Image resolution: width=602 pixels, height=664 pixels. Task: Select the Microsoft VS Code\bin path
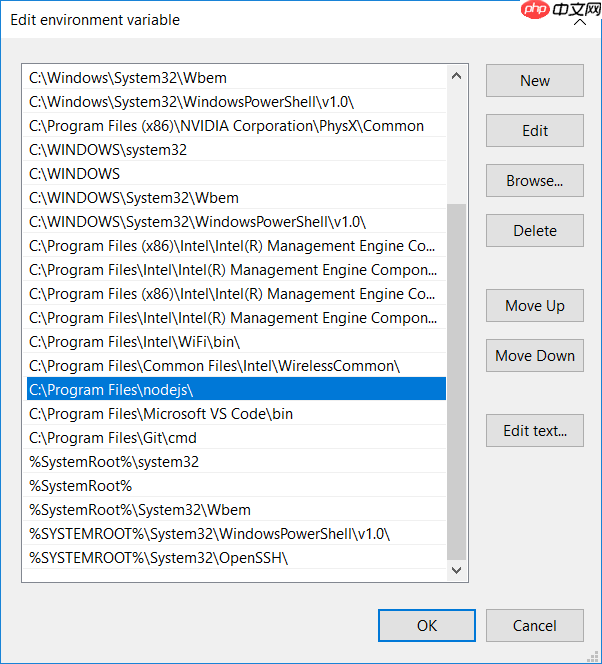point(236,414)
